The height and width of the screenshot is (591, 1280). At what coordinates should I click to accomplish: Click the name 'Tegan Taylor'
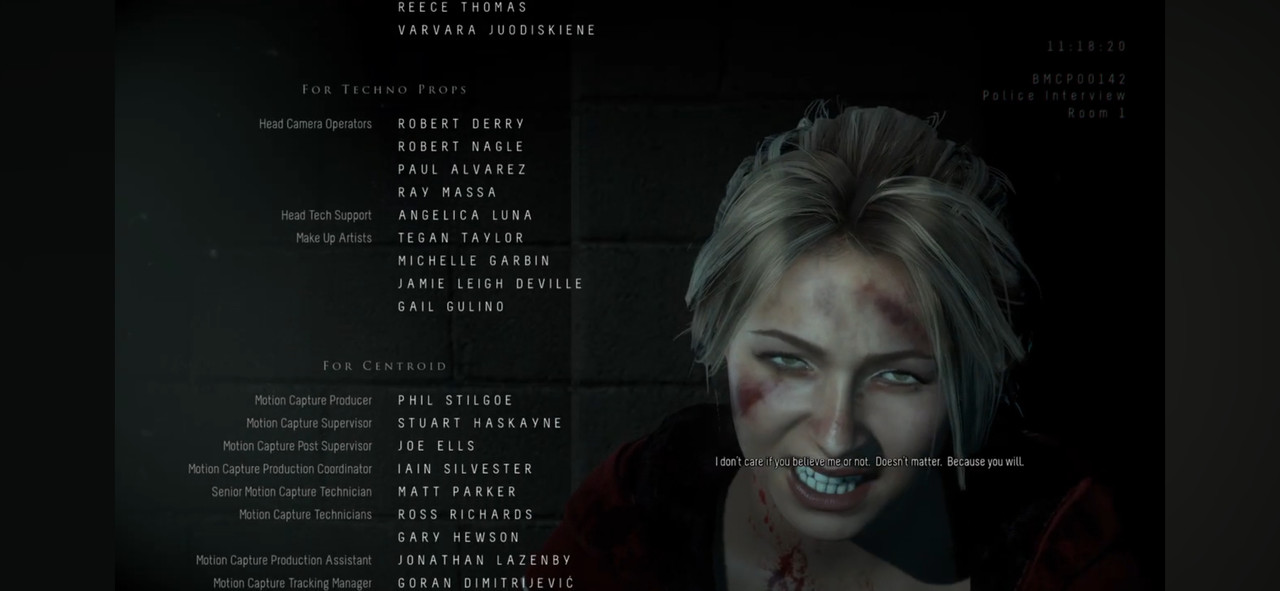click(x=461, y=238)
